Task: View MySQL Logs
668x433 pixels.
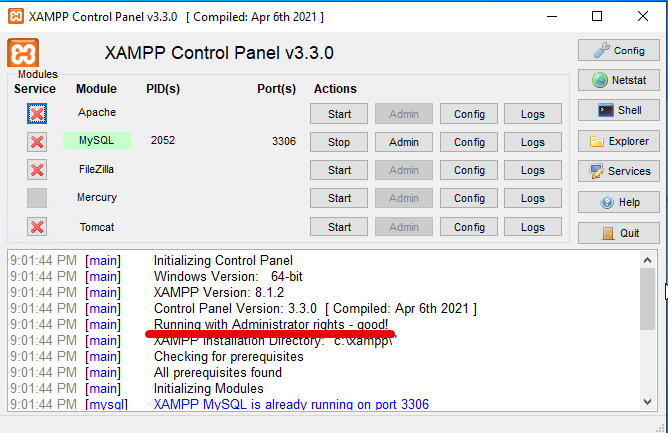Action: point(533,142)
